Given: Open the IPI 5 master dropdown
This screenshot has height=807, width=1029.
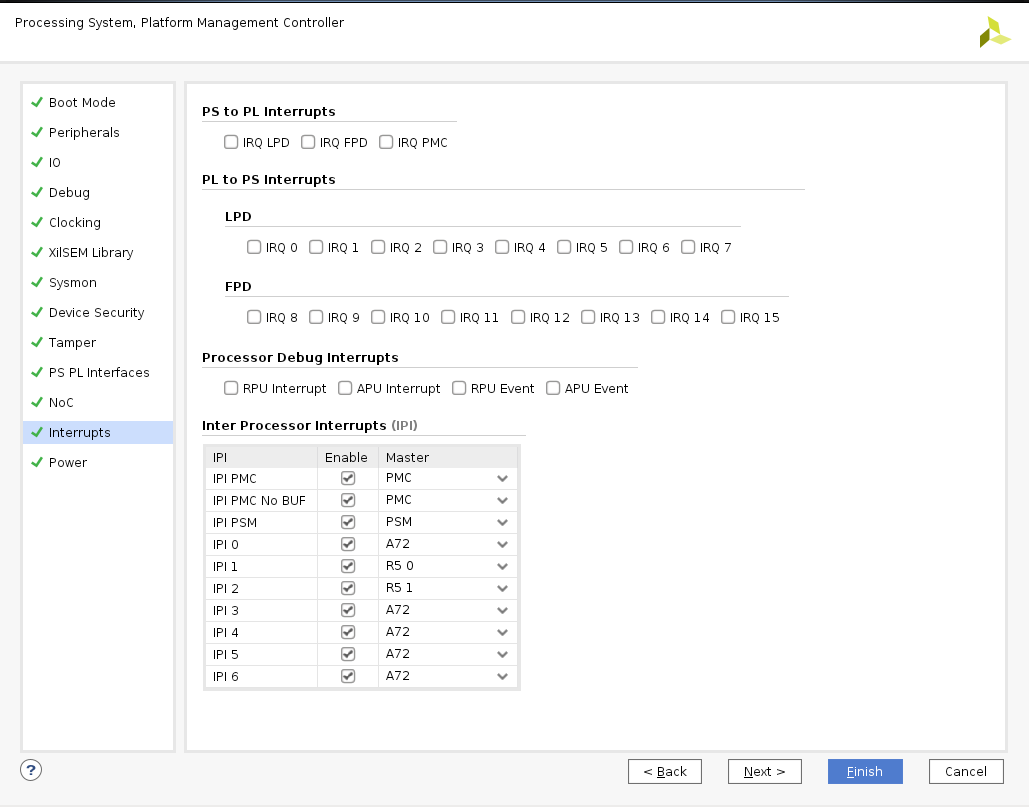Looking at the screenshot, I should 502,655.
